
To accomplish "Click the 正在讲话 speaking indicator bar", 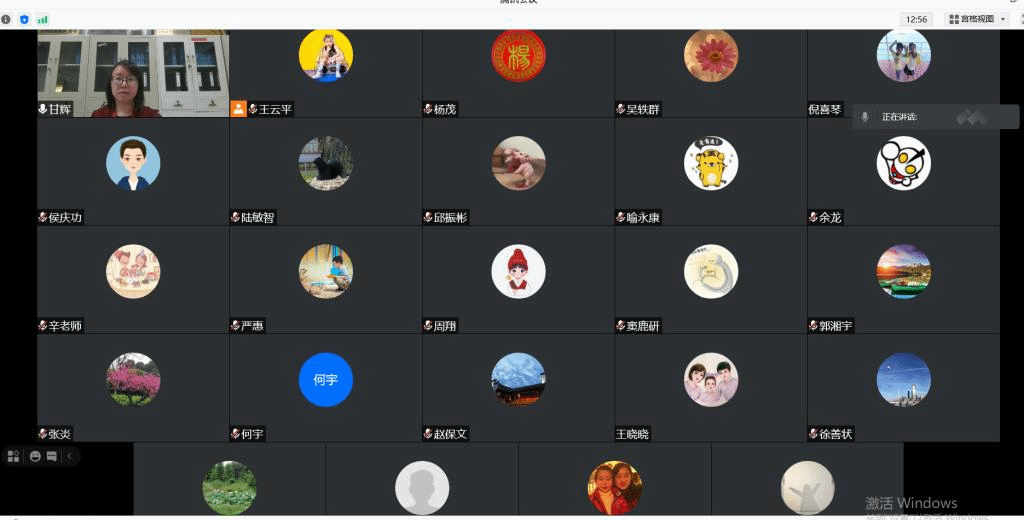I will (x=935, y=117).
